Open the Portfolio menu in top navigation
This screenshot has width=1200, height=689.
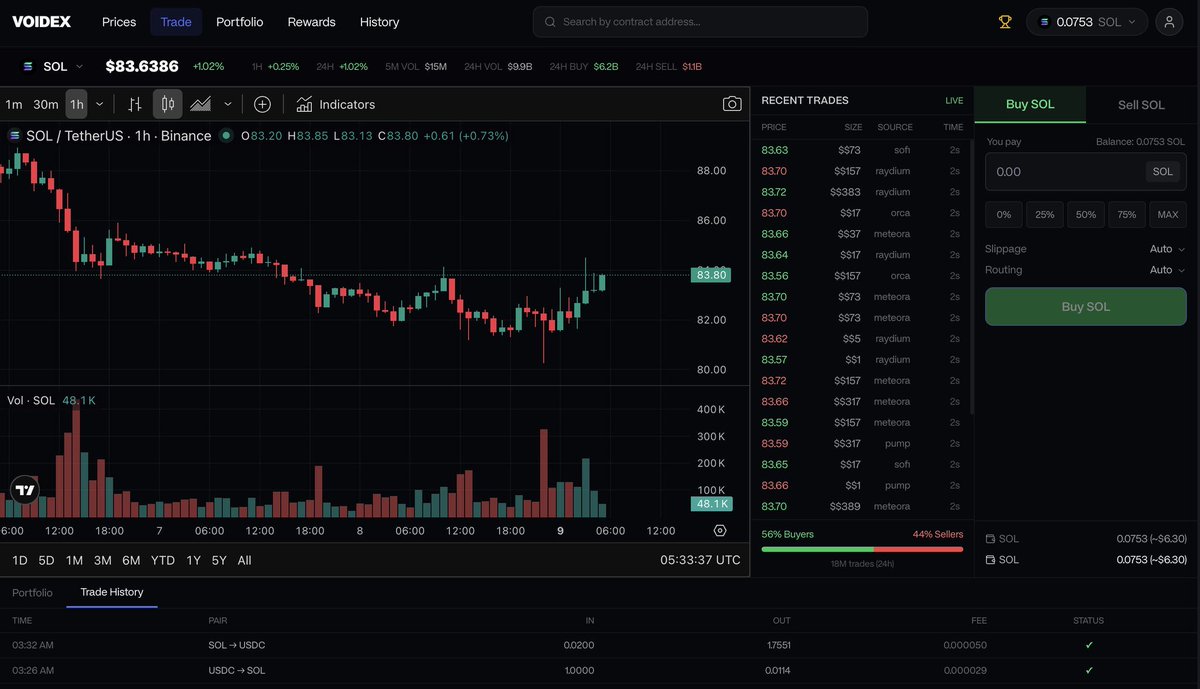pos(240,21)
